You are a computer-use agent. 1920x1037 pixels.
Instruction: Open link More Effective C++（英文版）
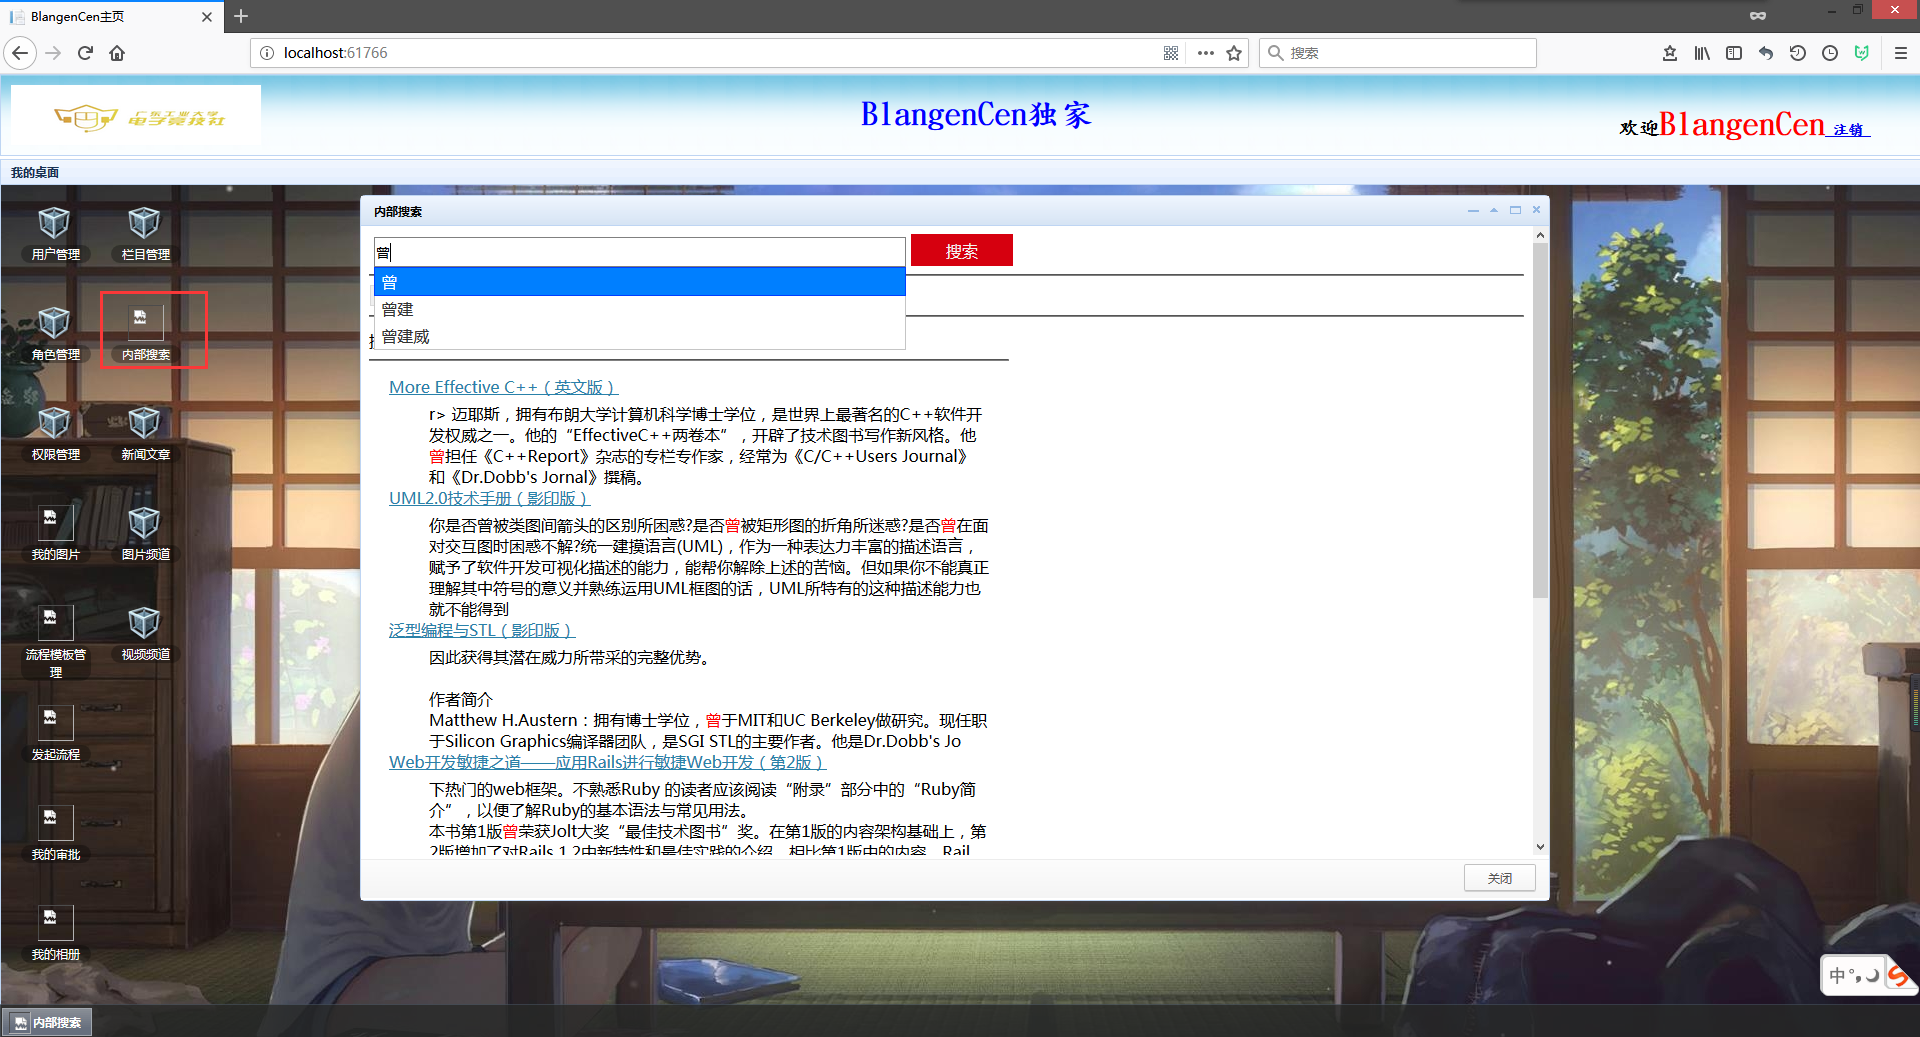click(503, 387)
